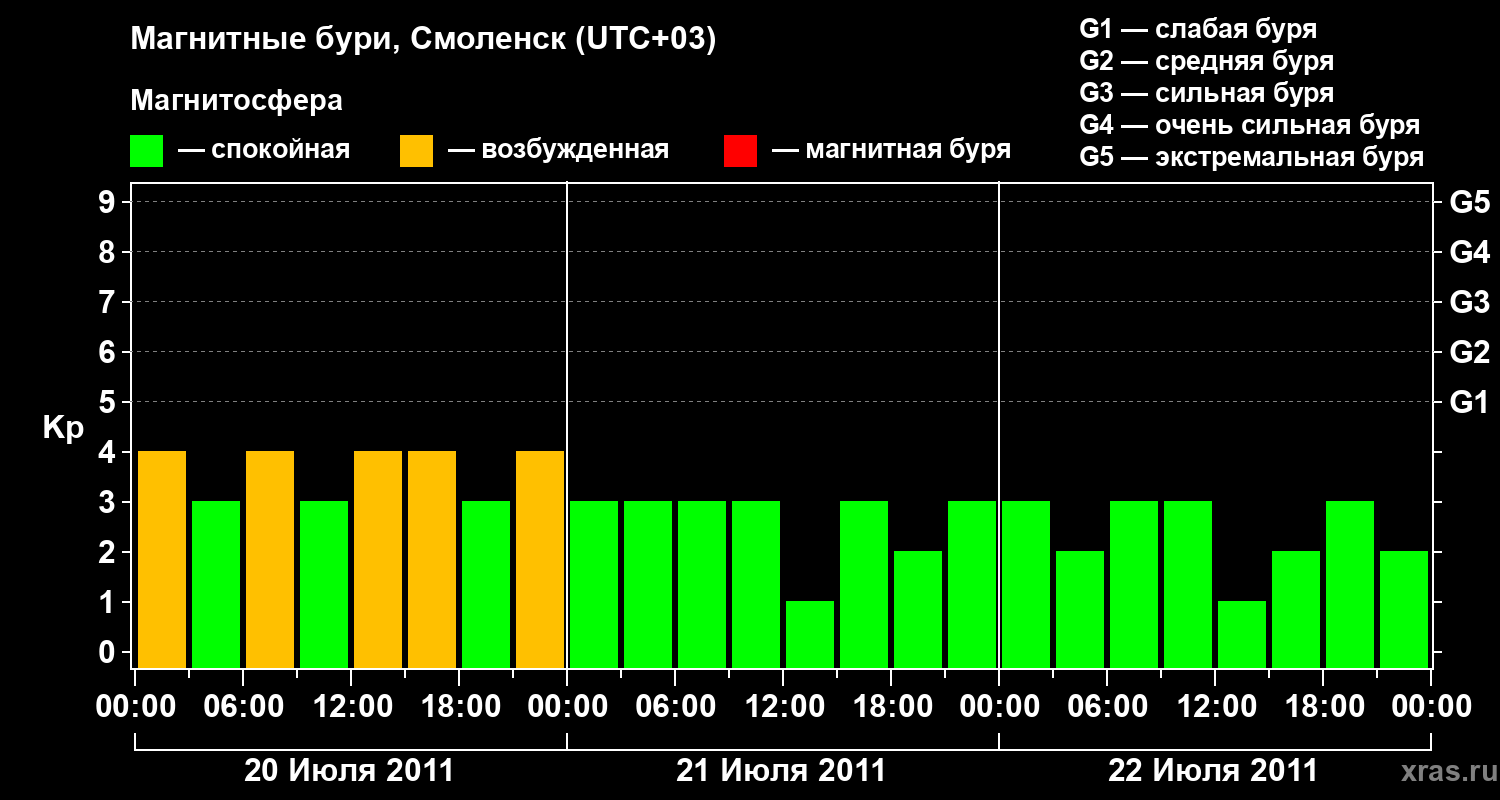
Task: Click 'G2 — средняя буря' legend line
Action: click(x=1207, y=61)
